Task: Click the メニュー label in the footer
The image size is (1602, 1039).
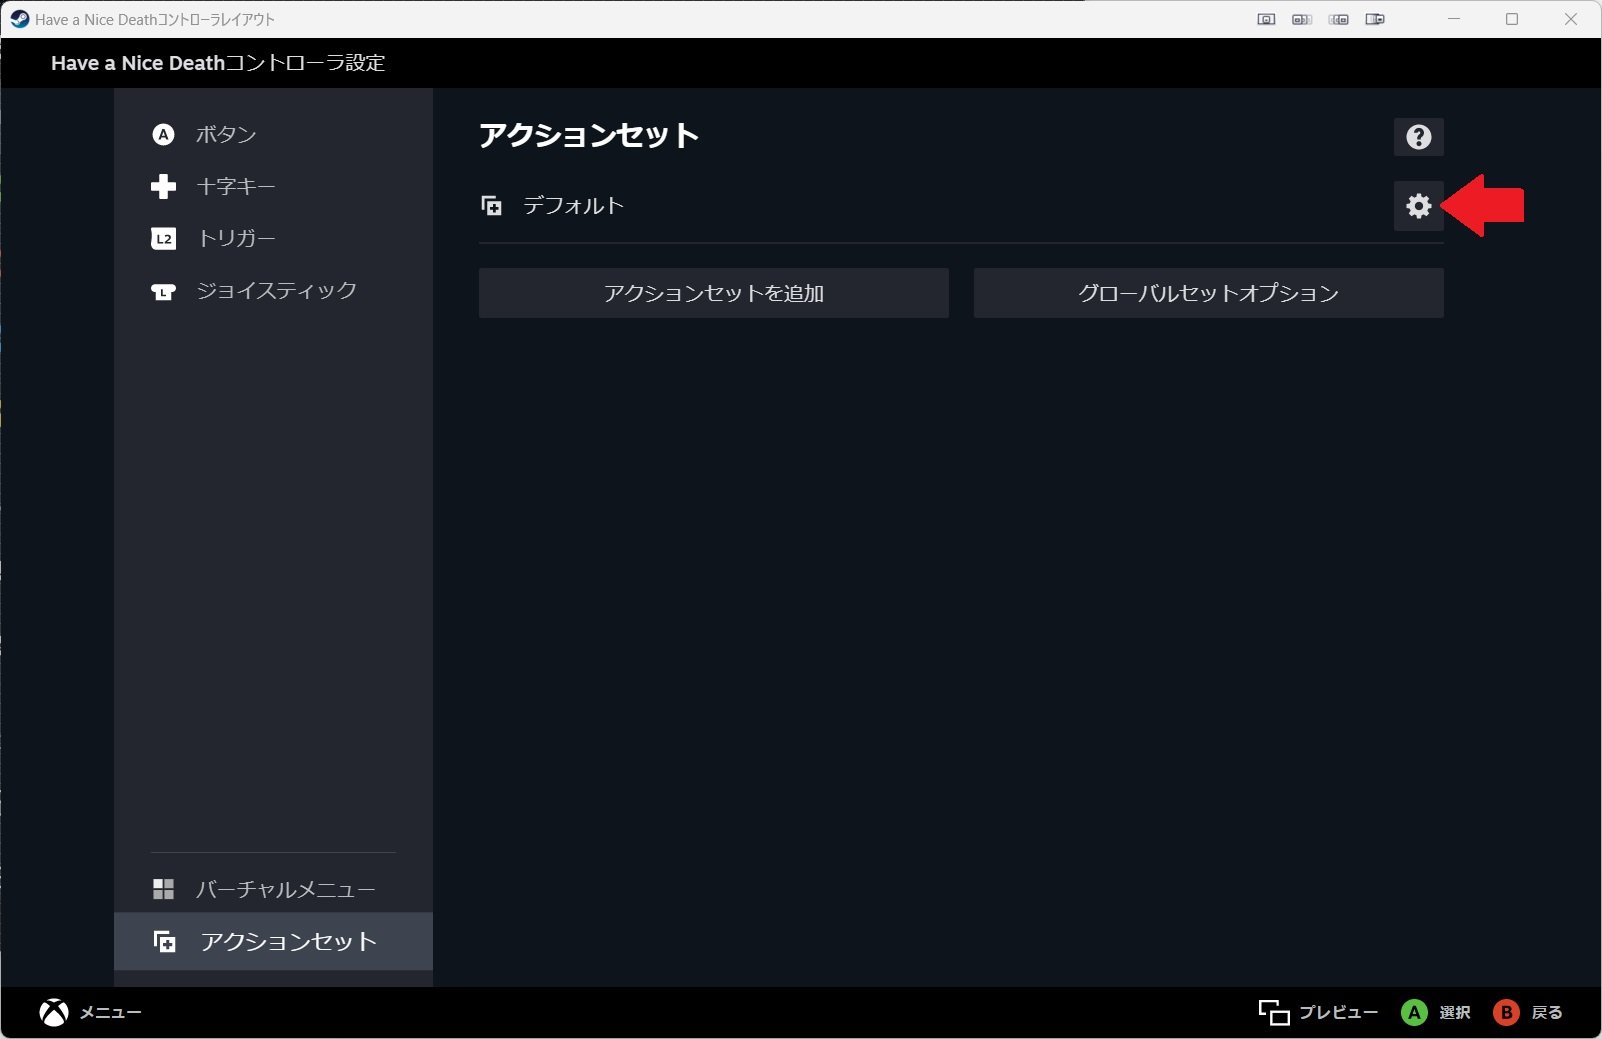Action: click(110, 1013)
